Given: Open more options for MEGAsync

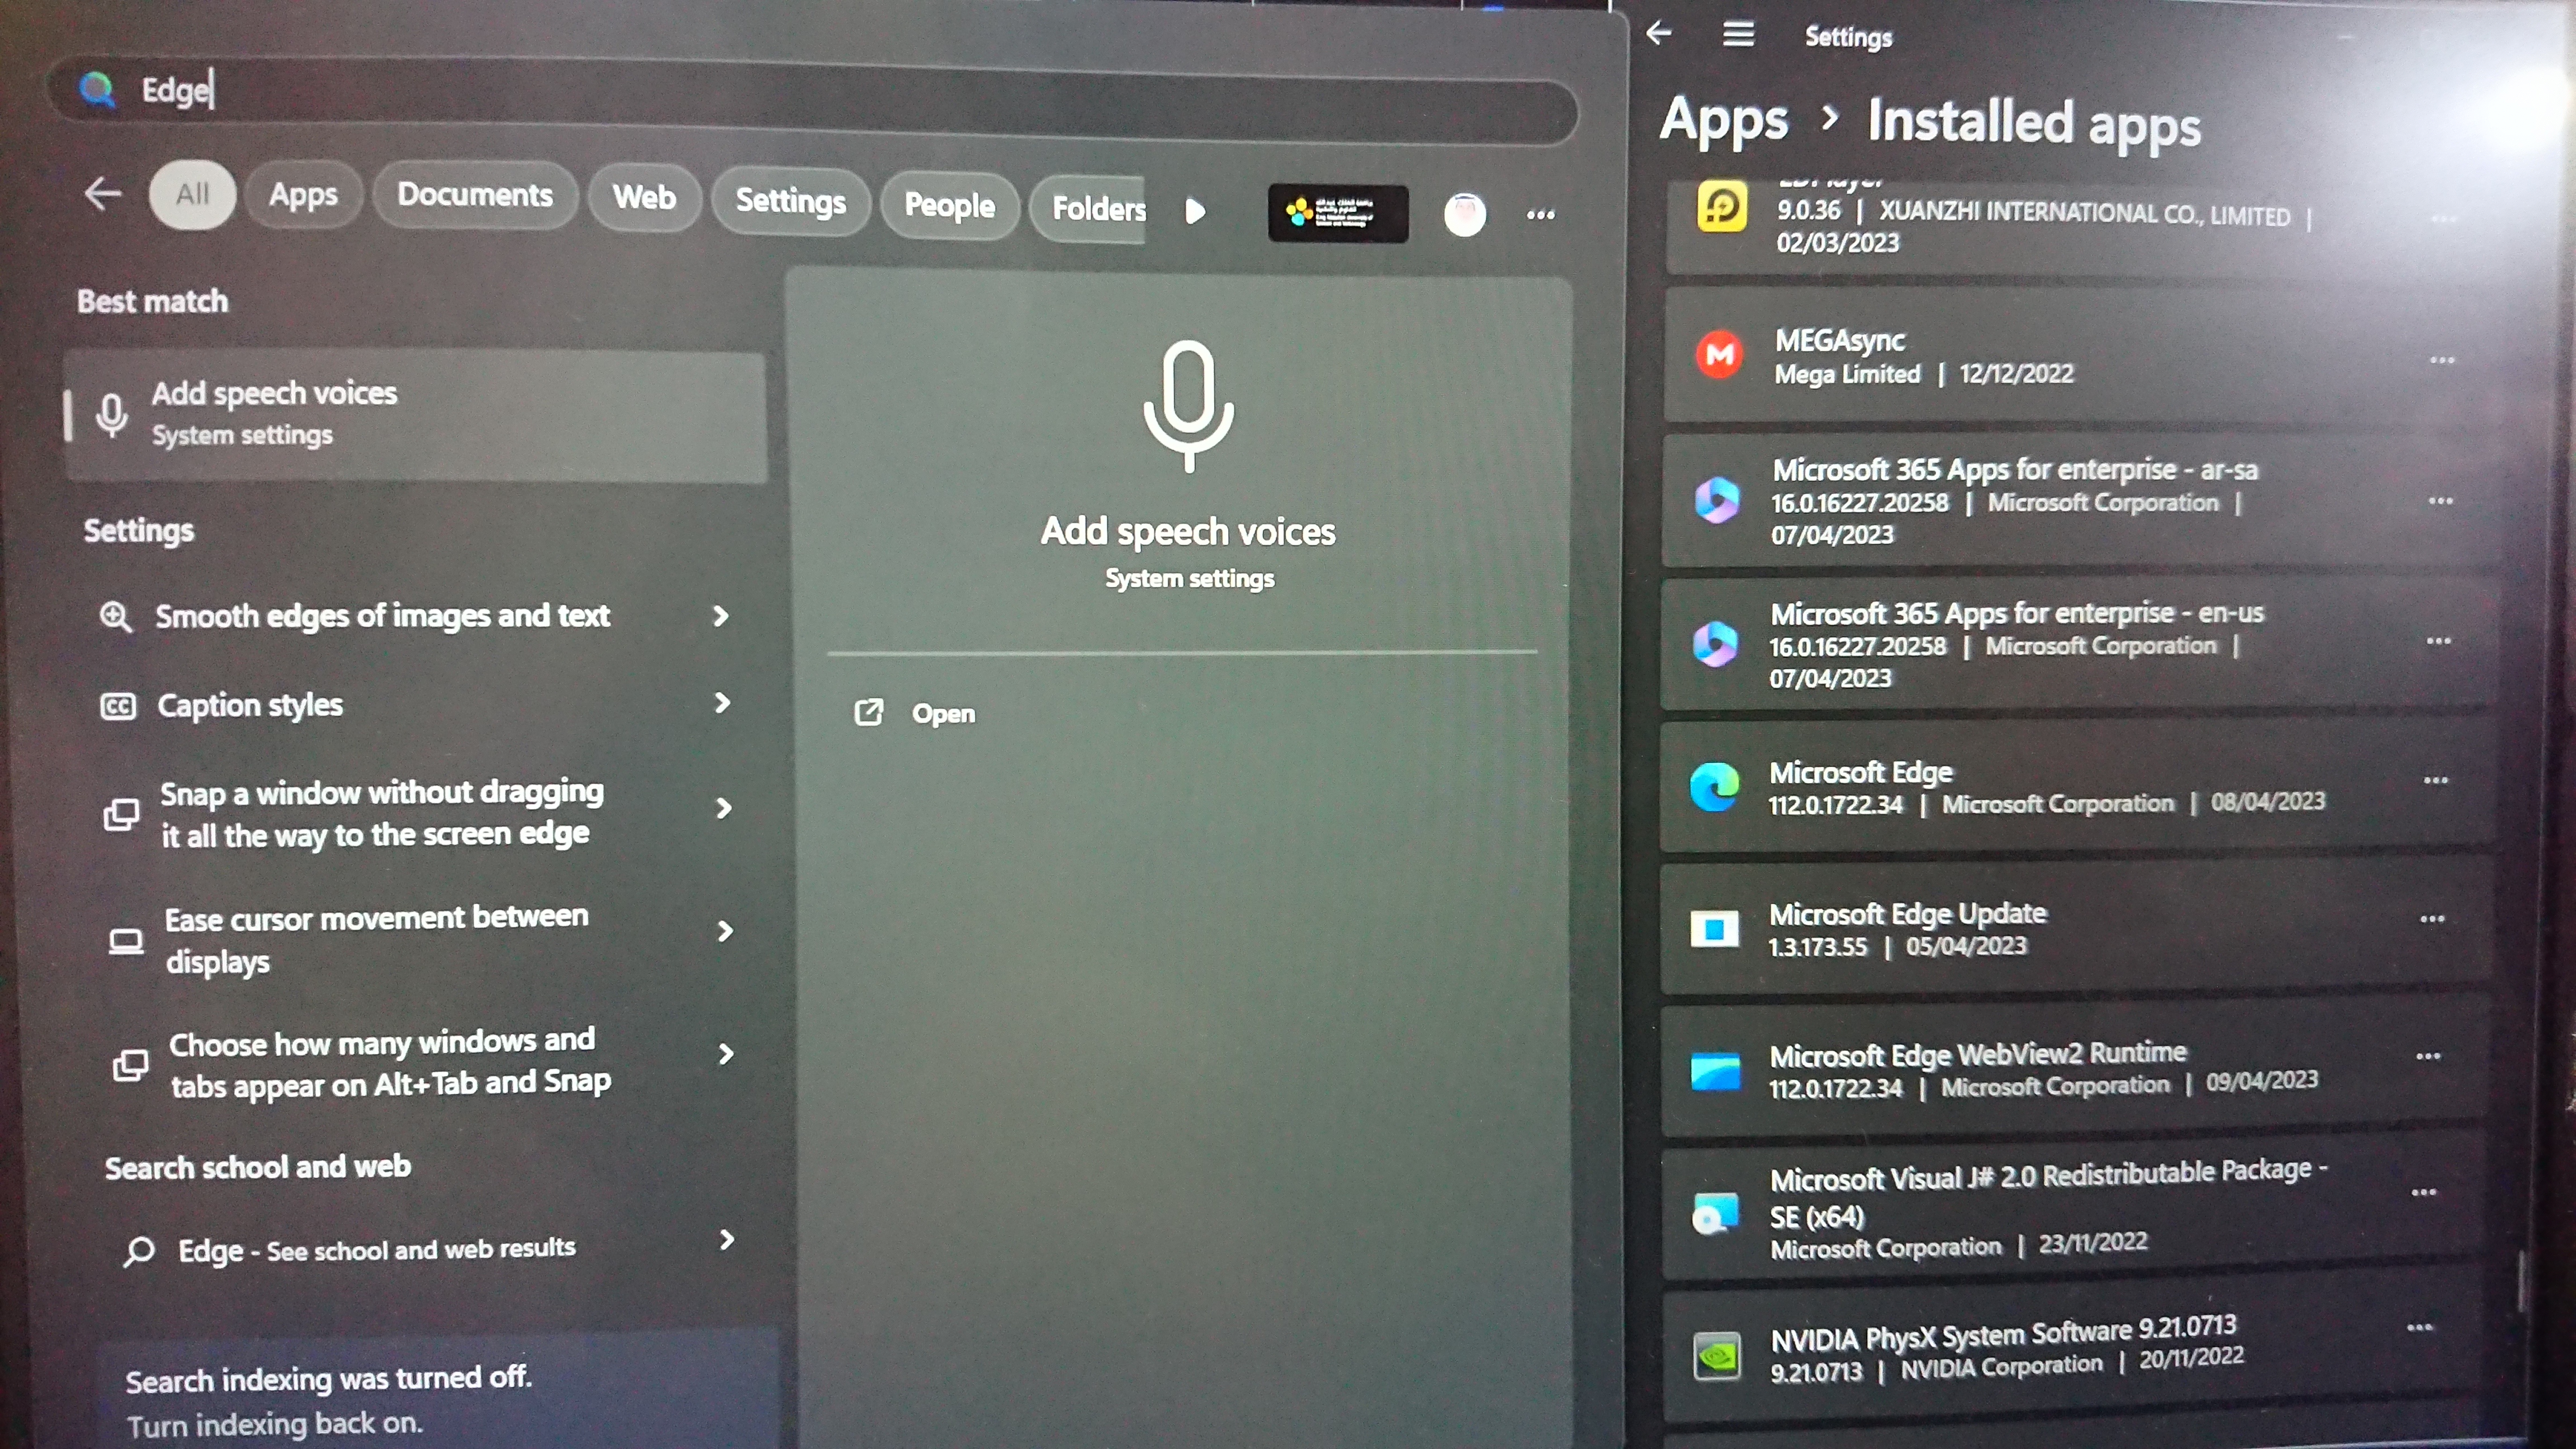Looking at the screenshot, I should [x=2441, y=360].
